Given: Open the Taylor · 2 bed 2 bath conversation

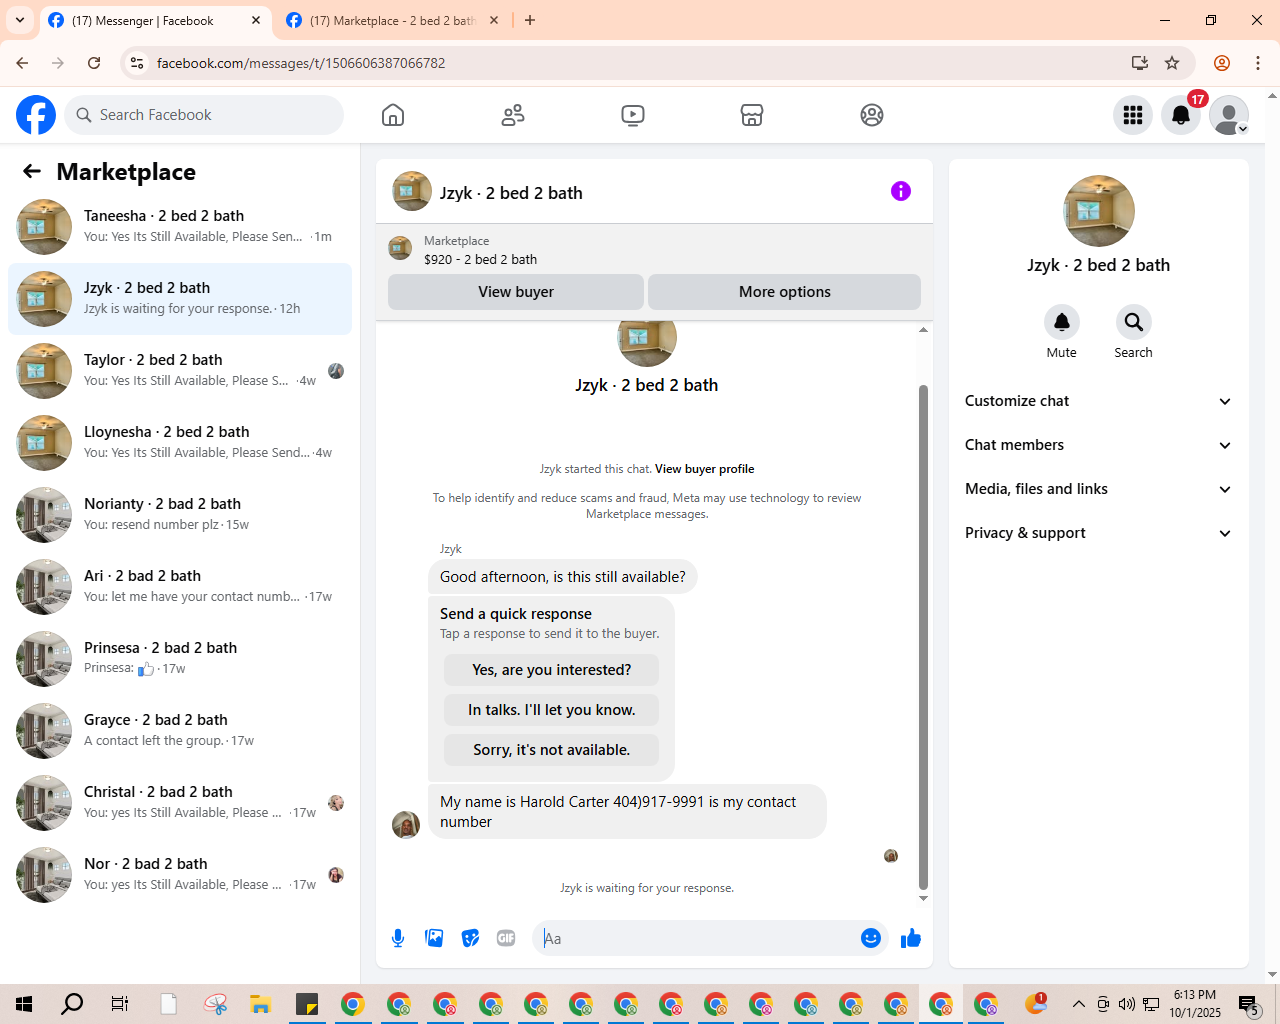Looking at the screenshot, I should pos(180,371).
